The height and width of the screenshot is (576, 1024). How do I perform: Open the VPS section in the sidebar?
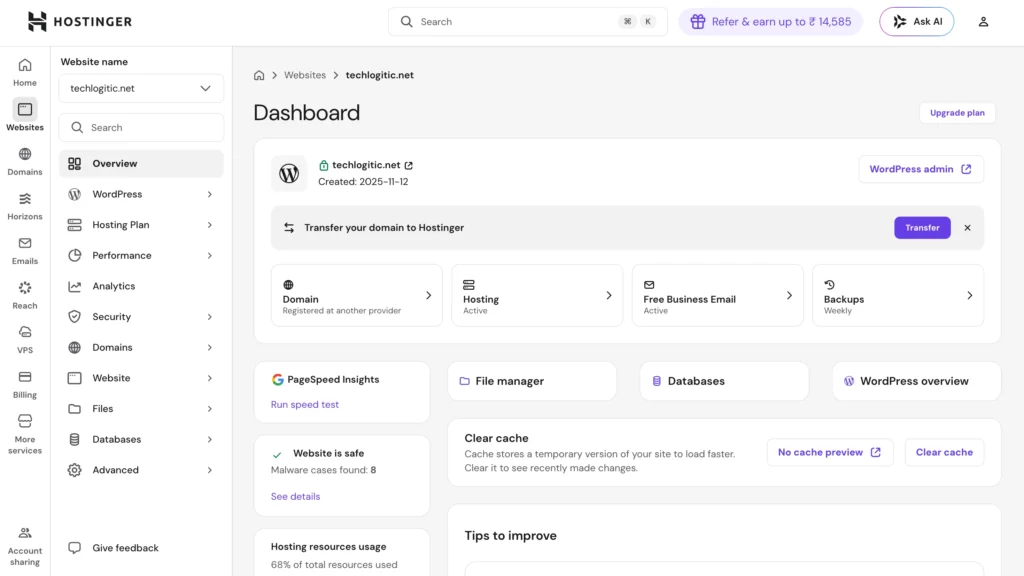(24, 339)
